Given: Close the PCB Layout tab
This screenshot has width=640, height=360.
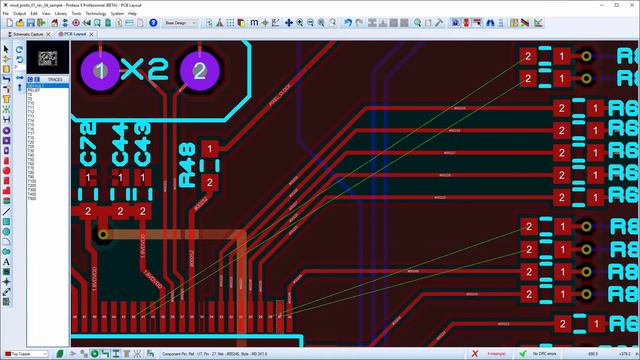Looking at the screenshot, I should click(x=91, y=34).
